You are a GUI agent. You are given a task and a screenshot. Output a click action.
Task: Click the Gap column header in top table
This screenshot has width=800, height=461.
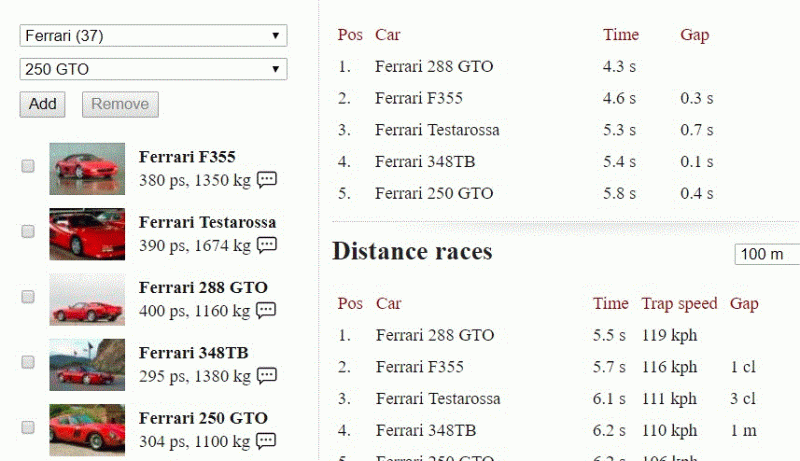click(x=694, y=35)
